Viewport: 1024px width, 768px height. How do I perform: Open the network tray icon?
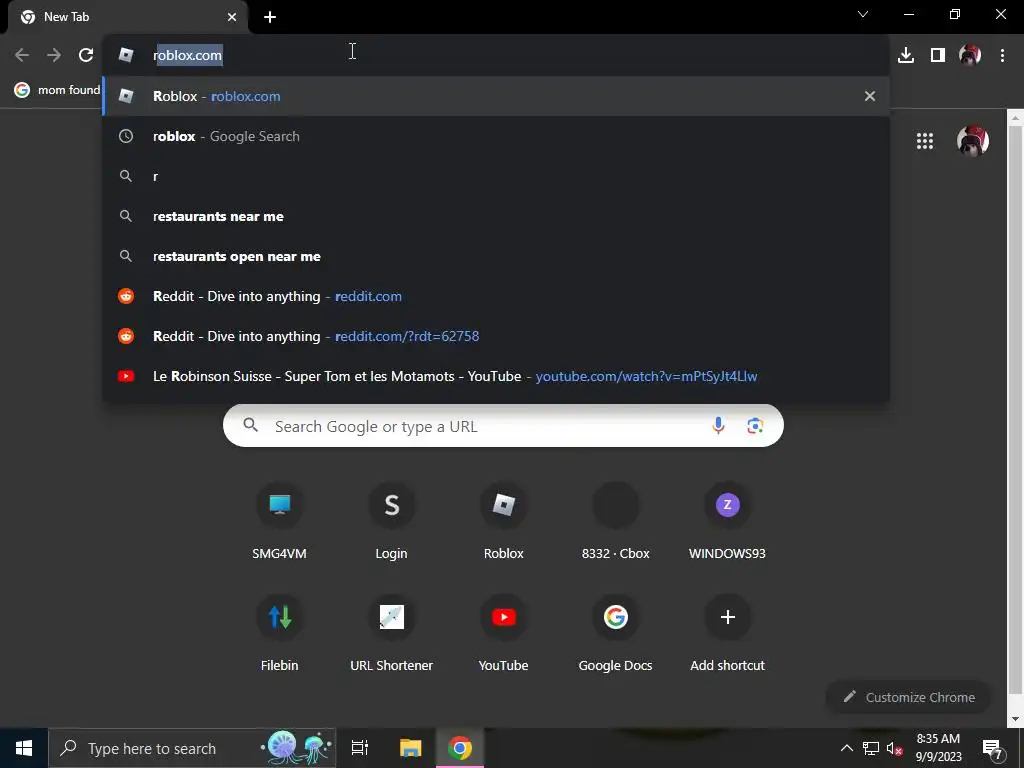pos(871,748)
